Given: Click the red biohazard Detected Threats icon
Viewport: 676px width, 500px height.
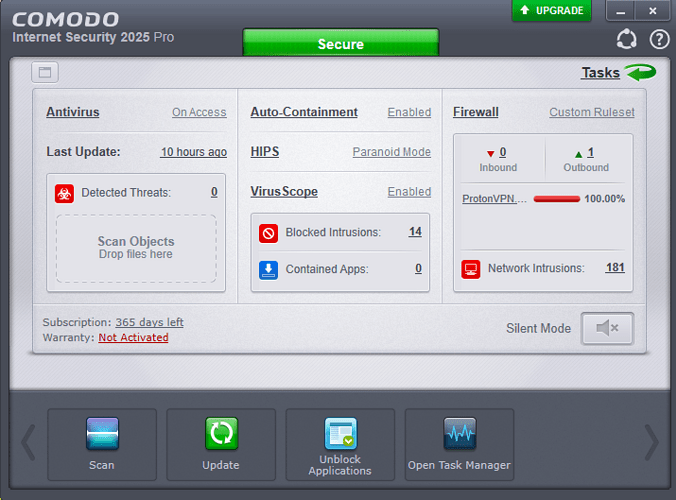Looking at the screenshot, I should (x=64, y=193).
